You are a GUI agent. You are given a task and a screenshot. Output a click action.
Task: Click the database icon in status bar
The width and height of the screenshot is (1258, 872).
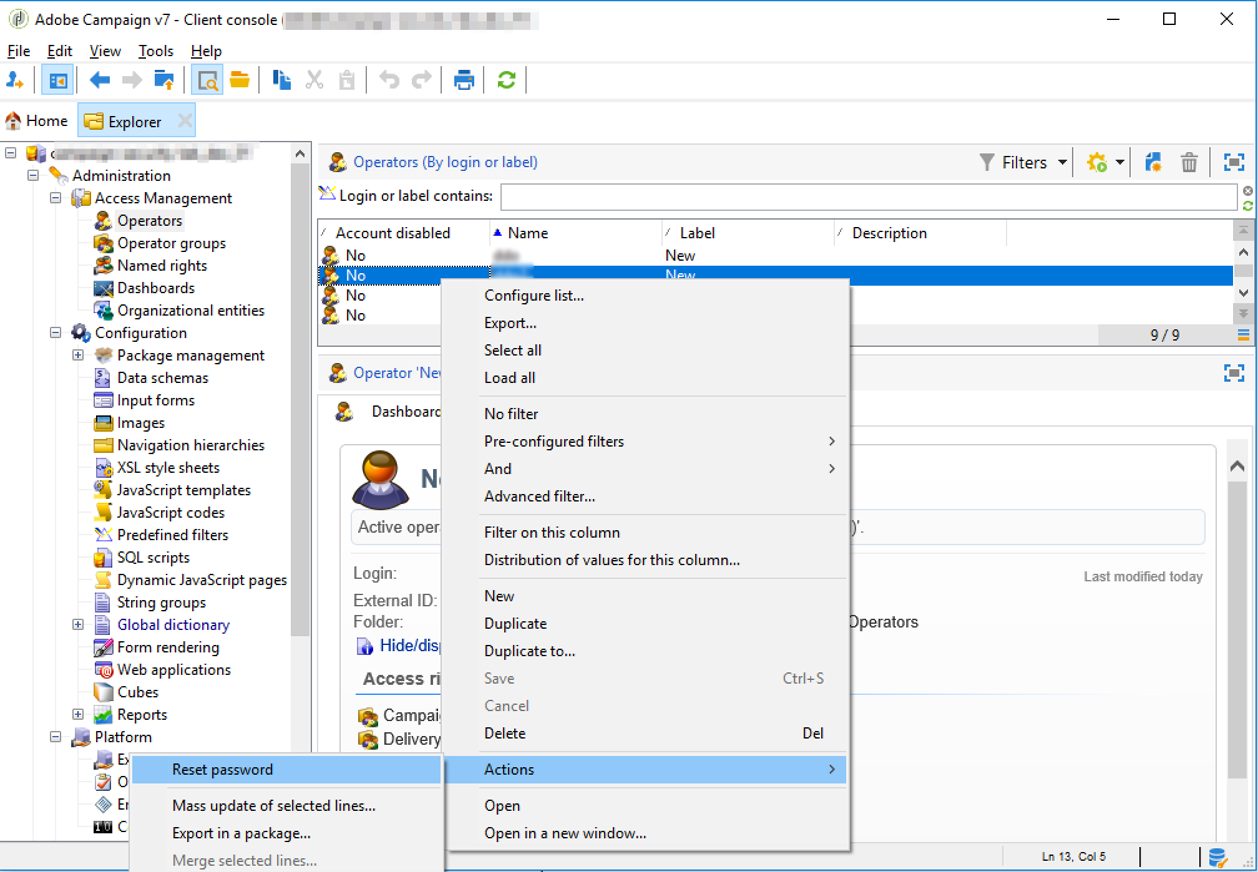pos(1217,857)
